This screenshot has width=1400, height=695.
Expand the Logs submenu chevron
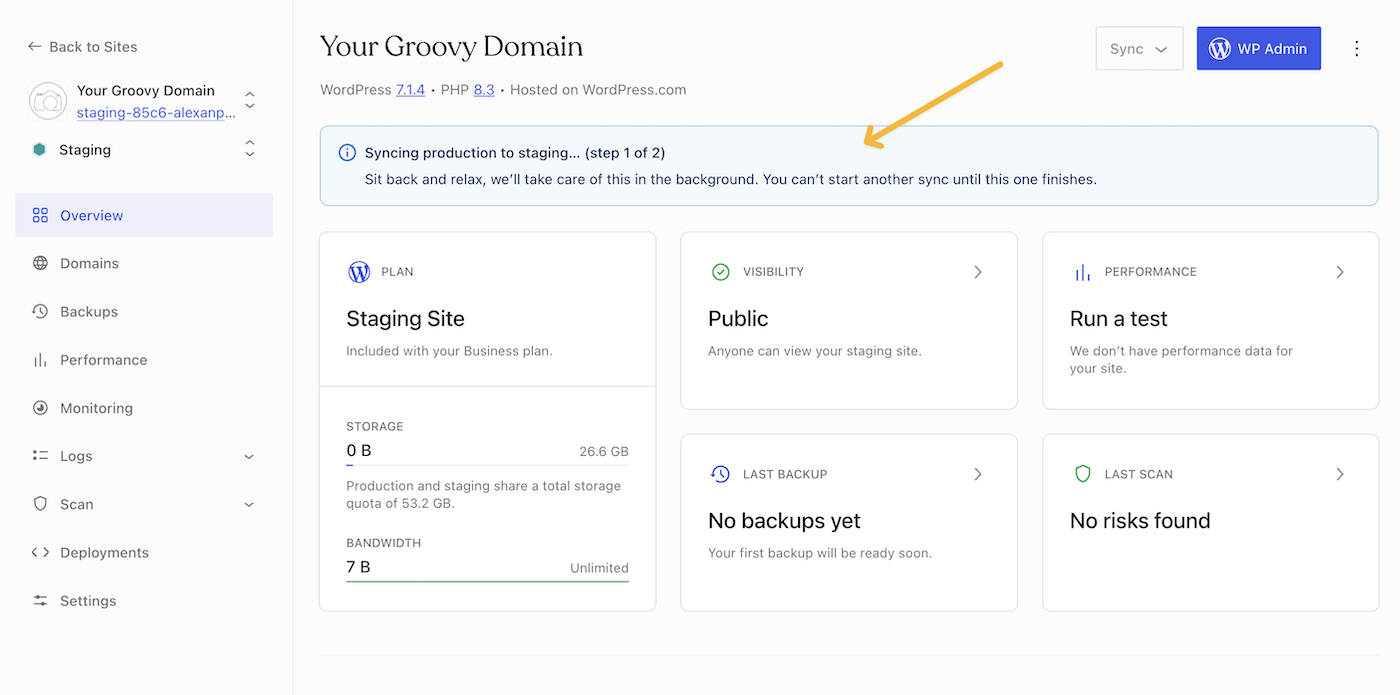[249, 457]
